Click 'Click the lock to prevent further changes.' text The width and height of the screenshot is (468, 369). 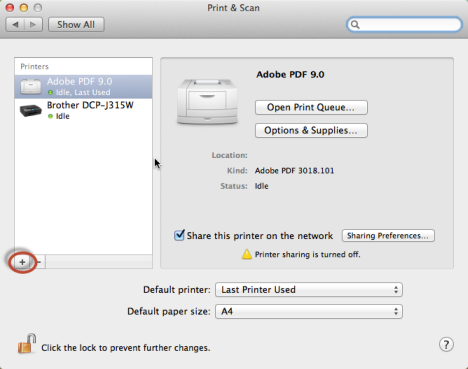[126, 348]
